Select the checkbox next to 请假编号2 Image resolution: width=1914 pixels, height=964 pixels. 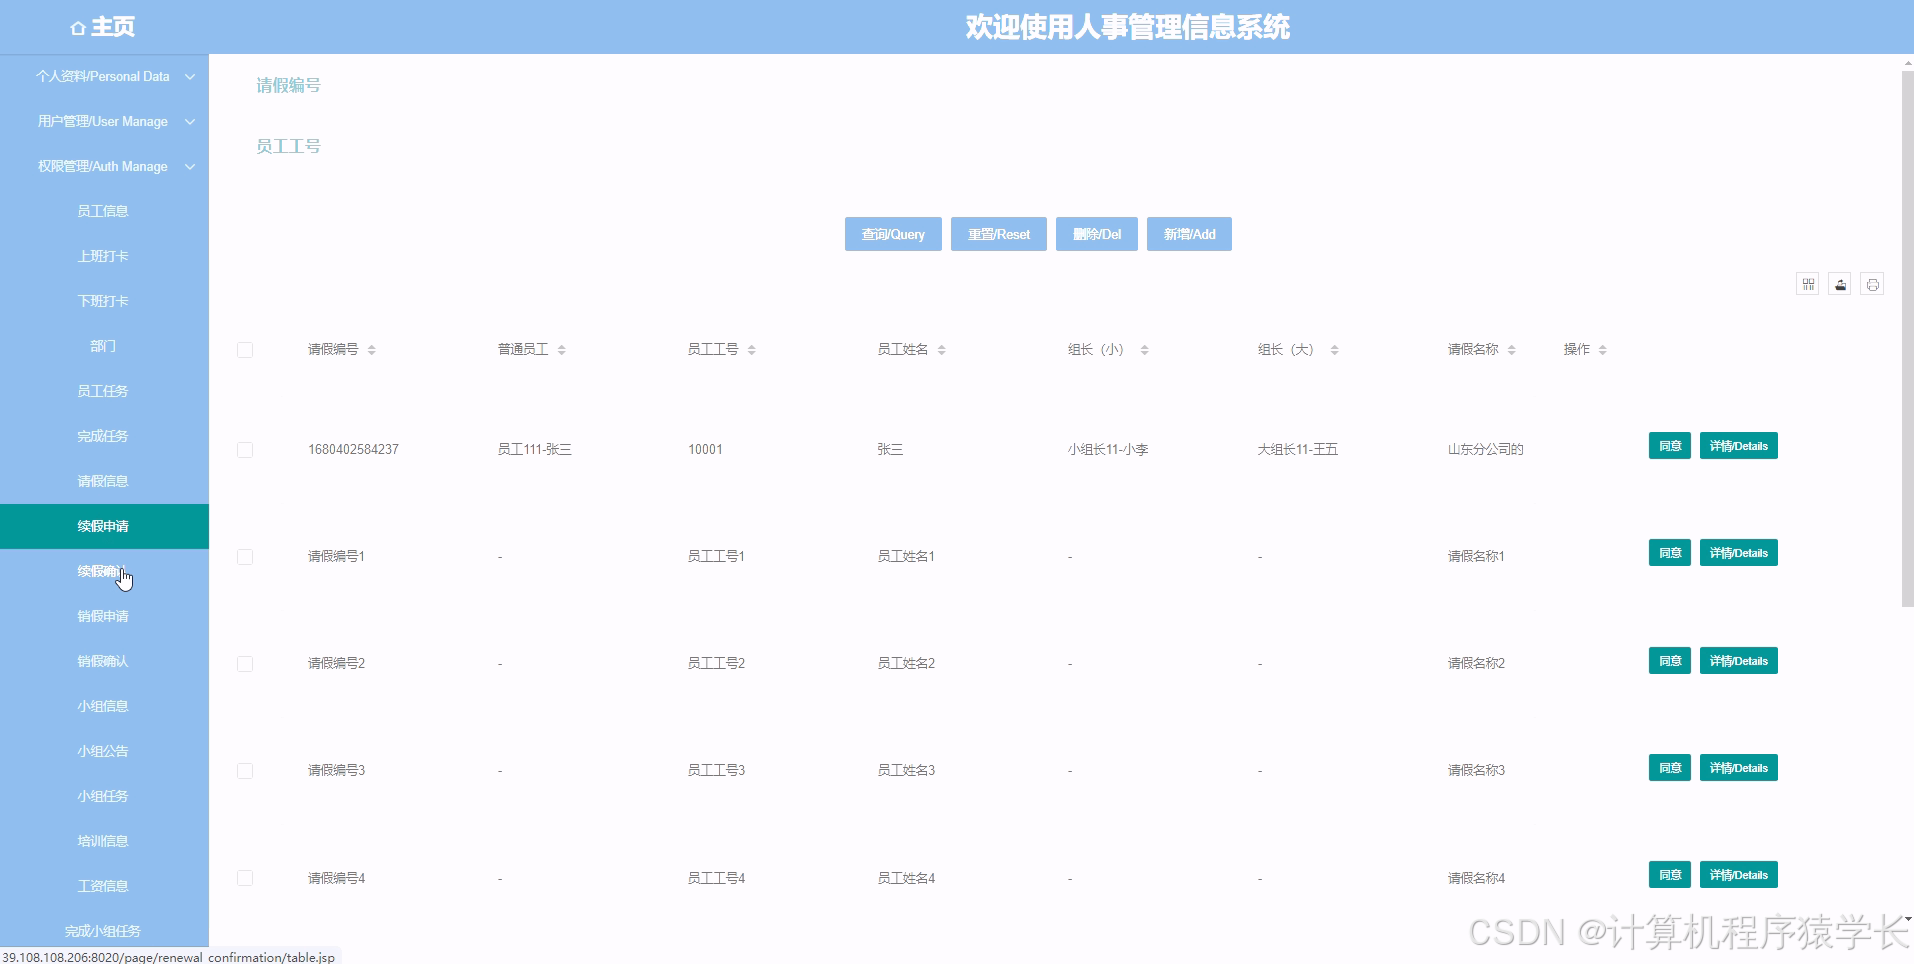[x=245, y=663]
